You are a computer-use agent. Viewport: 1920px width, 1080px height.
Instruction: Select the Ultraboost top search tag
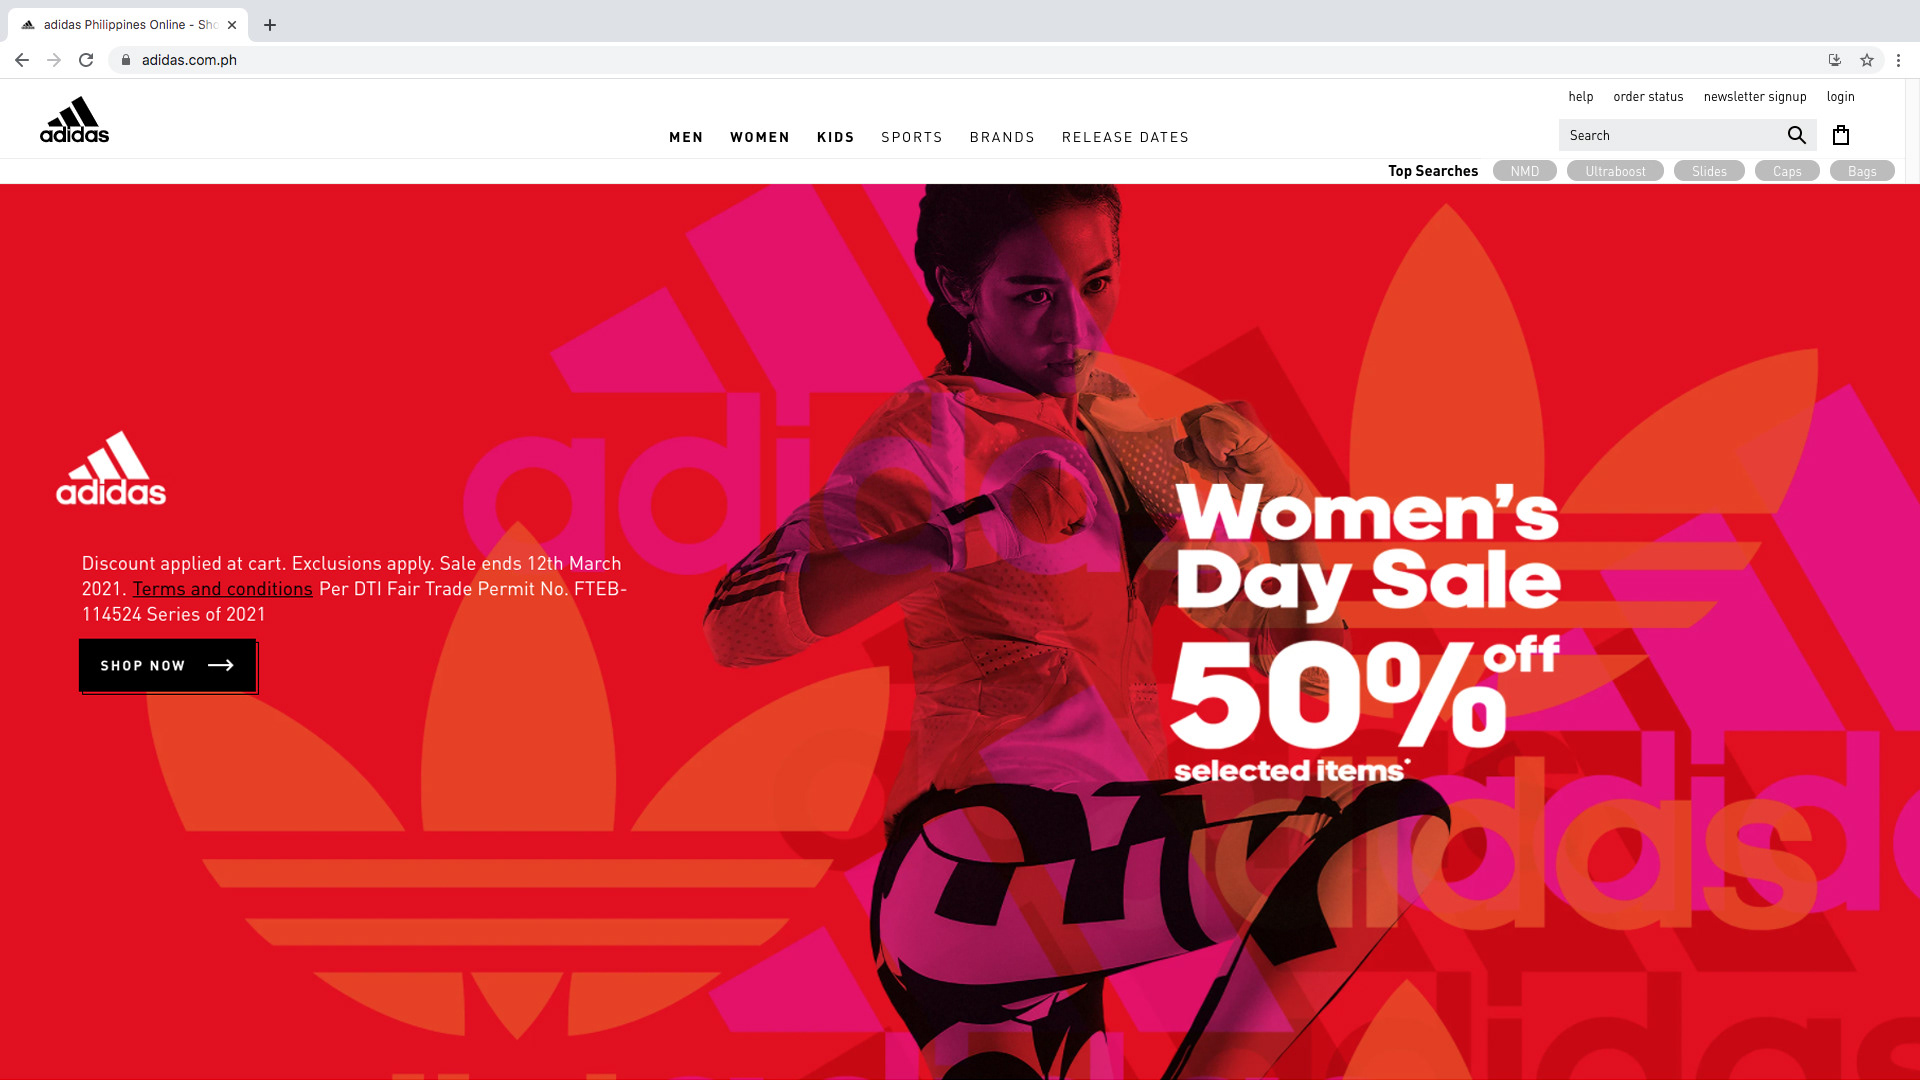[x=1615, y=171]
